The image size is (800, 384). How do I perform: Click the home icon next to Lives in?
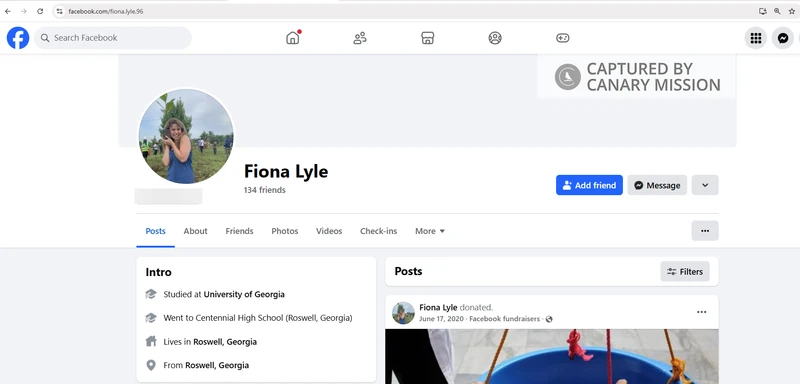click(151, 341)
